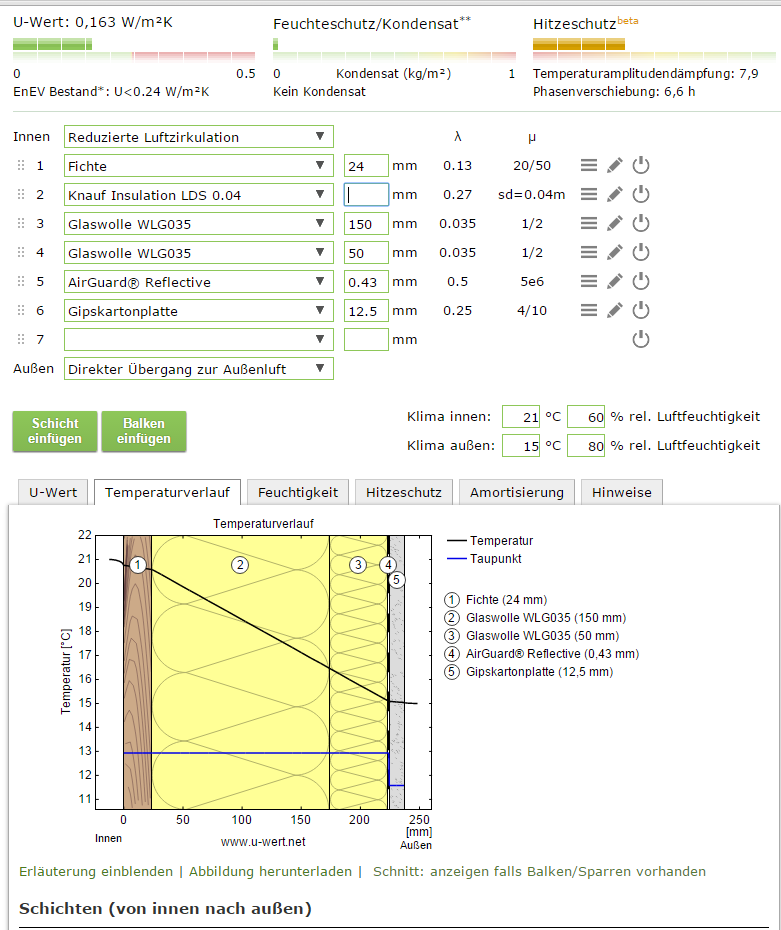Click pencil icon on 50 mm Glaswolle row
Screen dimensions: 781x930
616,253
